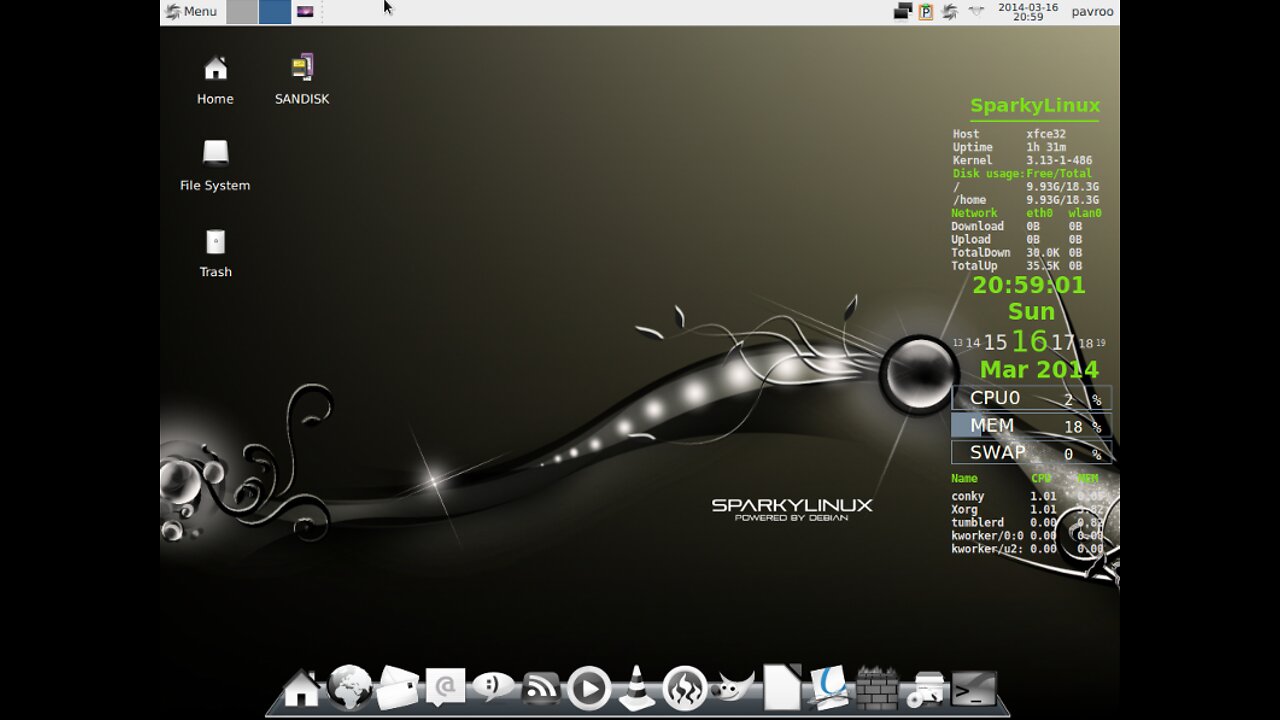
Task: Click the /home 9.93G/18.3G line
Action: [x=1025, y=200]
